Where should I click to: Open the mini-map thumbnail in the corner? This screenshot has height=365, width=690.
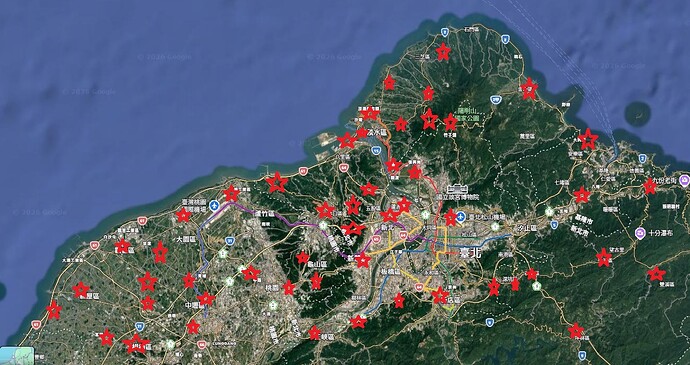pos(17,356)
